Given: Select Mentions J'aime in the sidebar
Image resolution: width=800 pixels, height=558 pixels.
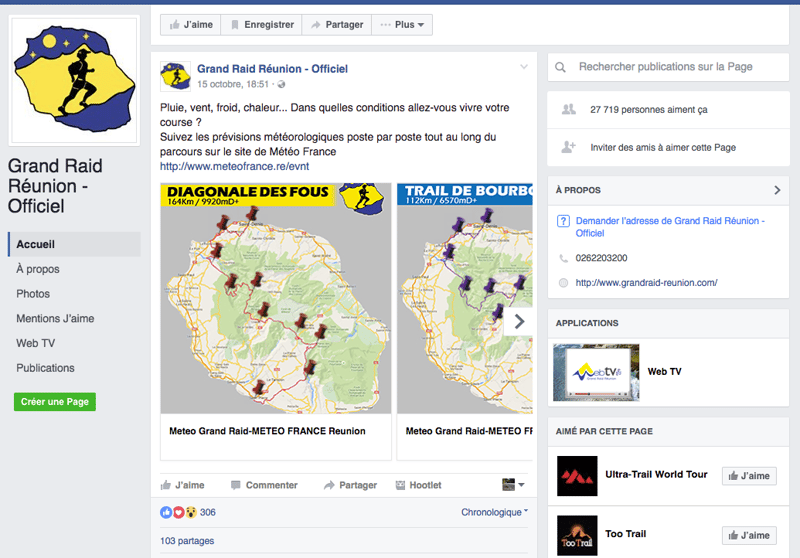Looking at the screenshot, I should 55,318.
